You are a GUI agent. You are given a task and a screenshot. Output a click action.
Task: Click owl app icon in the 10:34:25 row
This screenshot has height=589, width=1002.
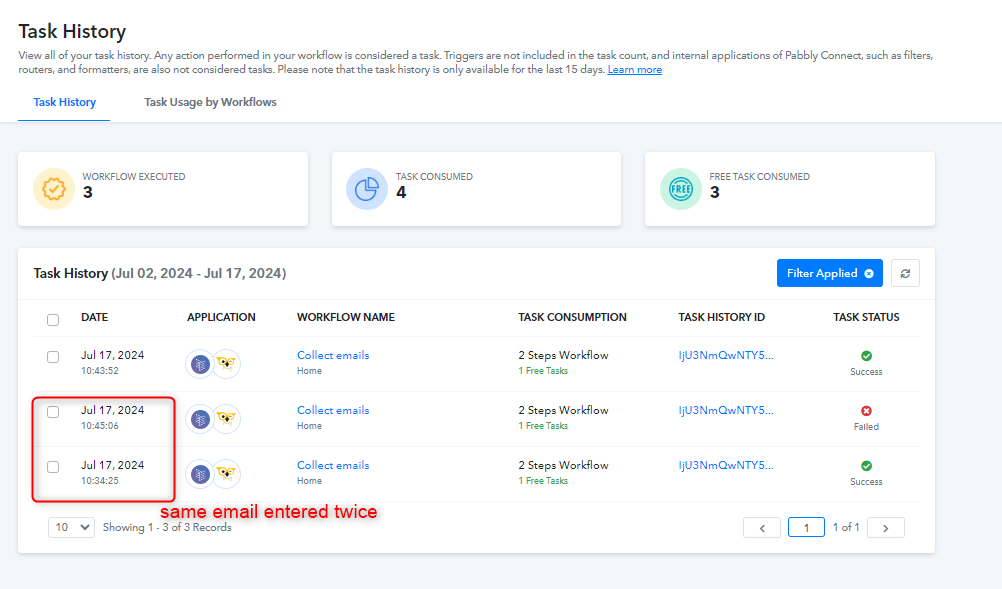(226, 474)
